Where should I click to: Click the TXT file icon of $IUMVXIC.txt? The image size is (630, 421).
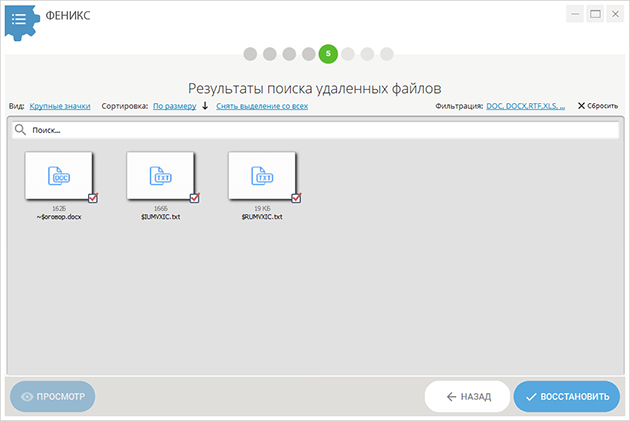pyautogui.click(x=160, y=176)
